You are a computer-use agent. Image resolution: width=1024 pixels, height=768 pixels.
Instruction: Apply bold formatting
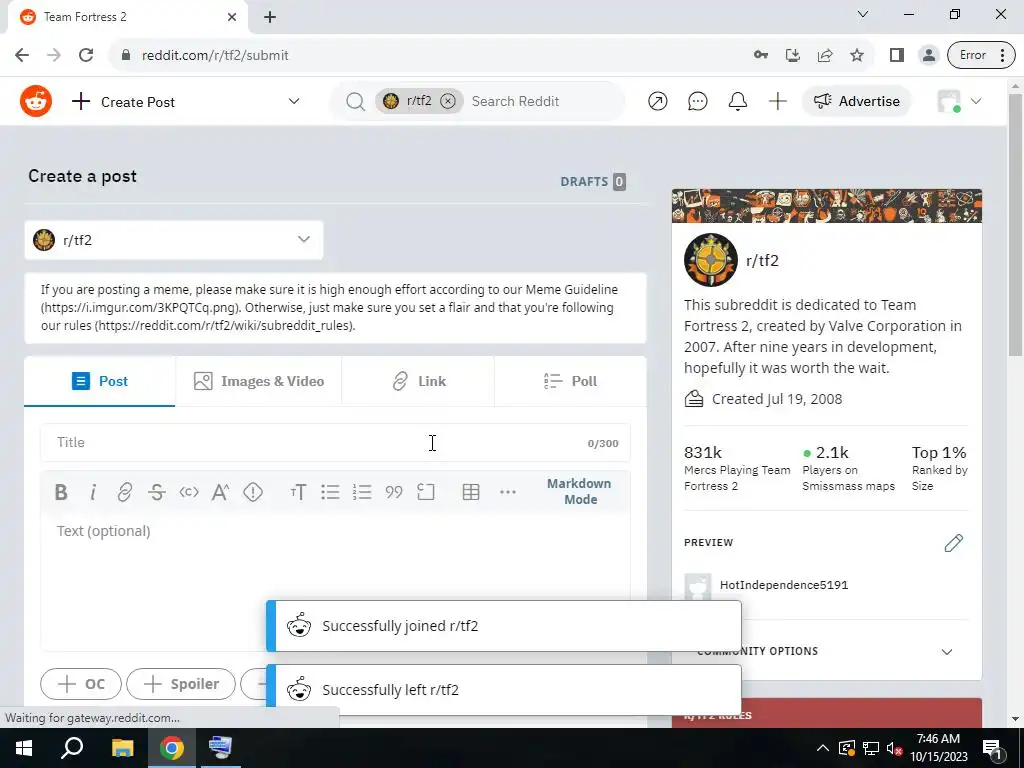[x=61, y=492]
